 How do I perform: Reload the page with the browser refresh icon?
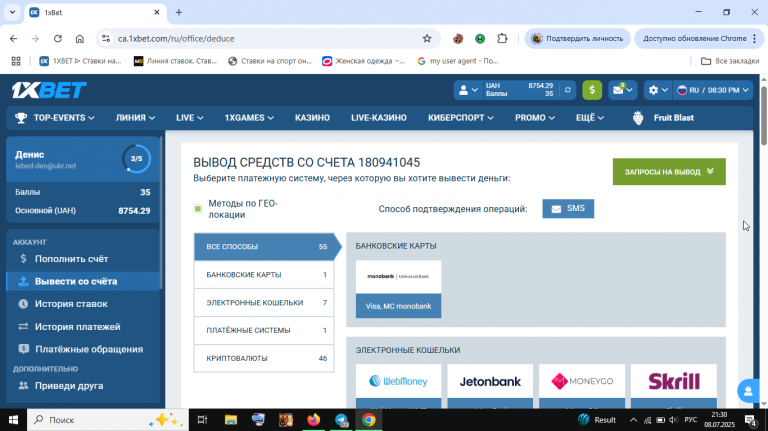click(x=58, y=39)
